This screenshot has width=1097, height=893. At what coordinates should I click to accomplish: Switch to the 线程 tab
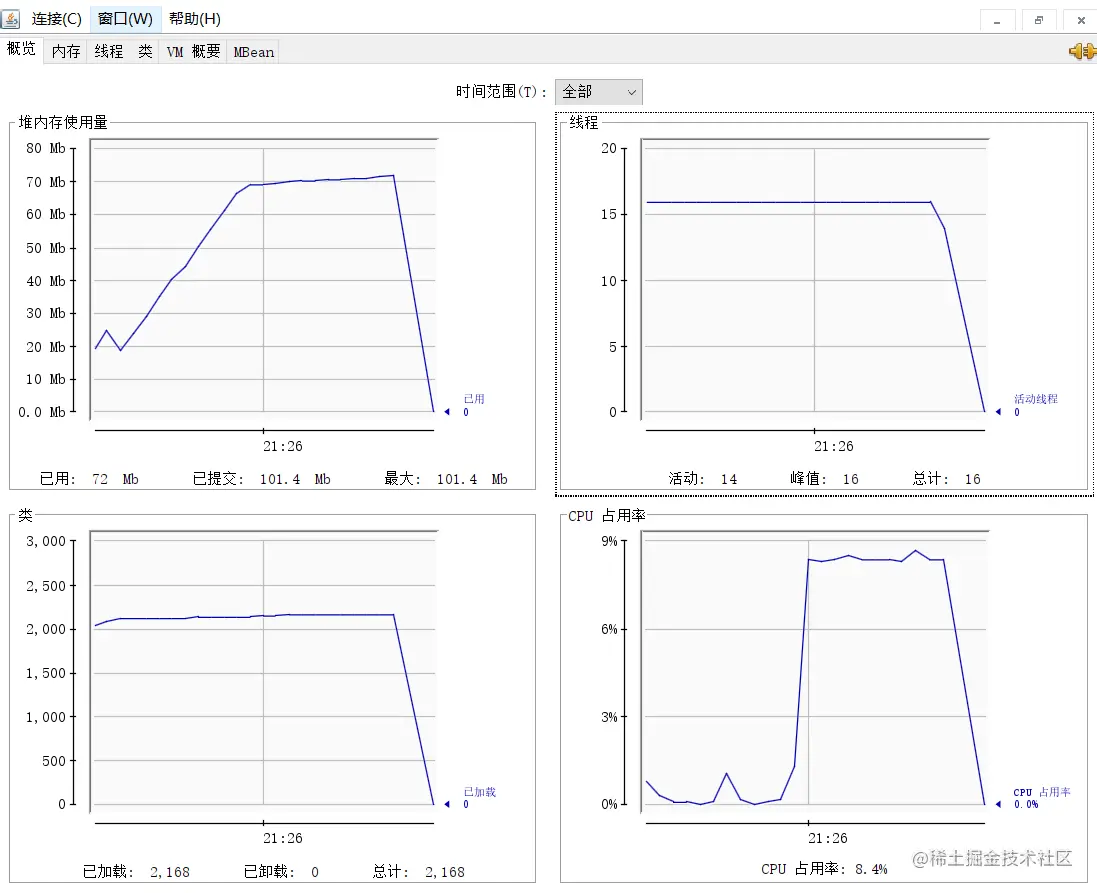[x=108, y=52]
